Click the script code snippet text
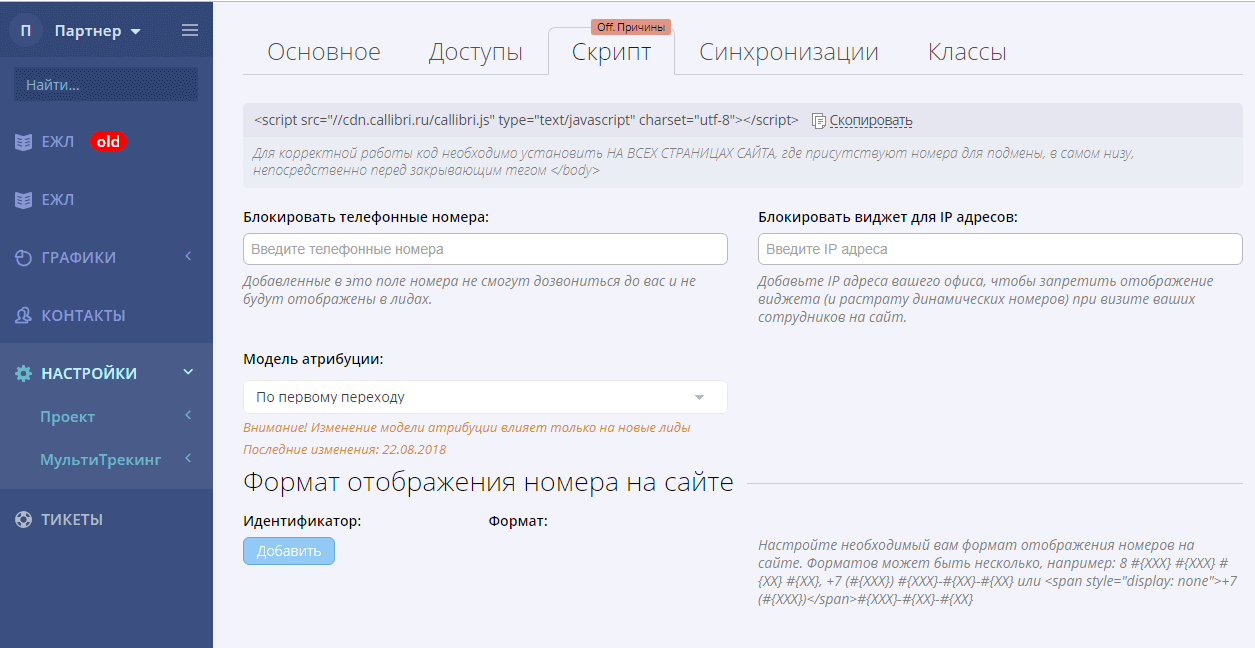The width and height of the screenshot is (1255, 648). tap(526, 120)
